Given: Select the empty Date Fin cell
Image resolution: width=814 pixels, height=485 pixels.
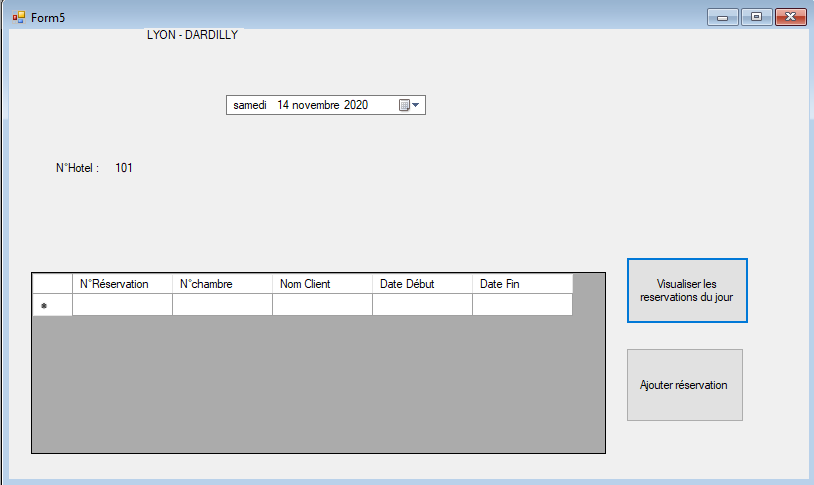Looking at the screenshot, I should click(522, 305).
